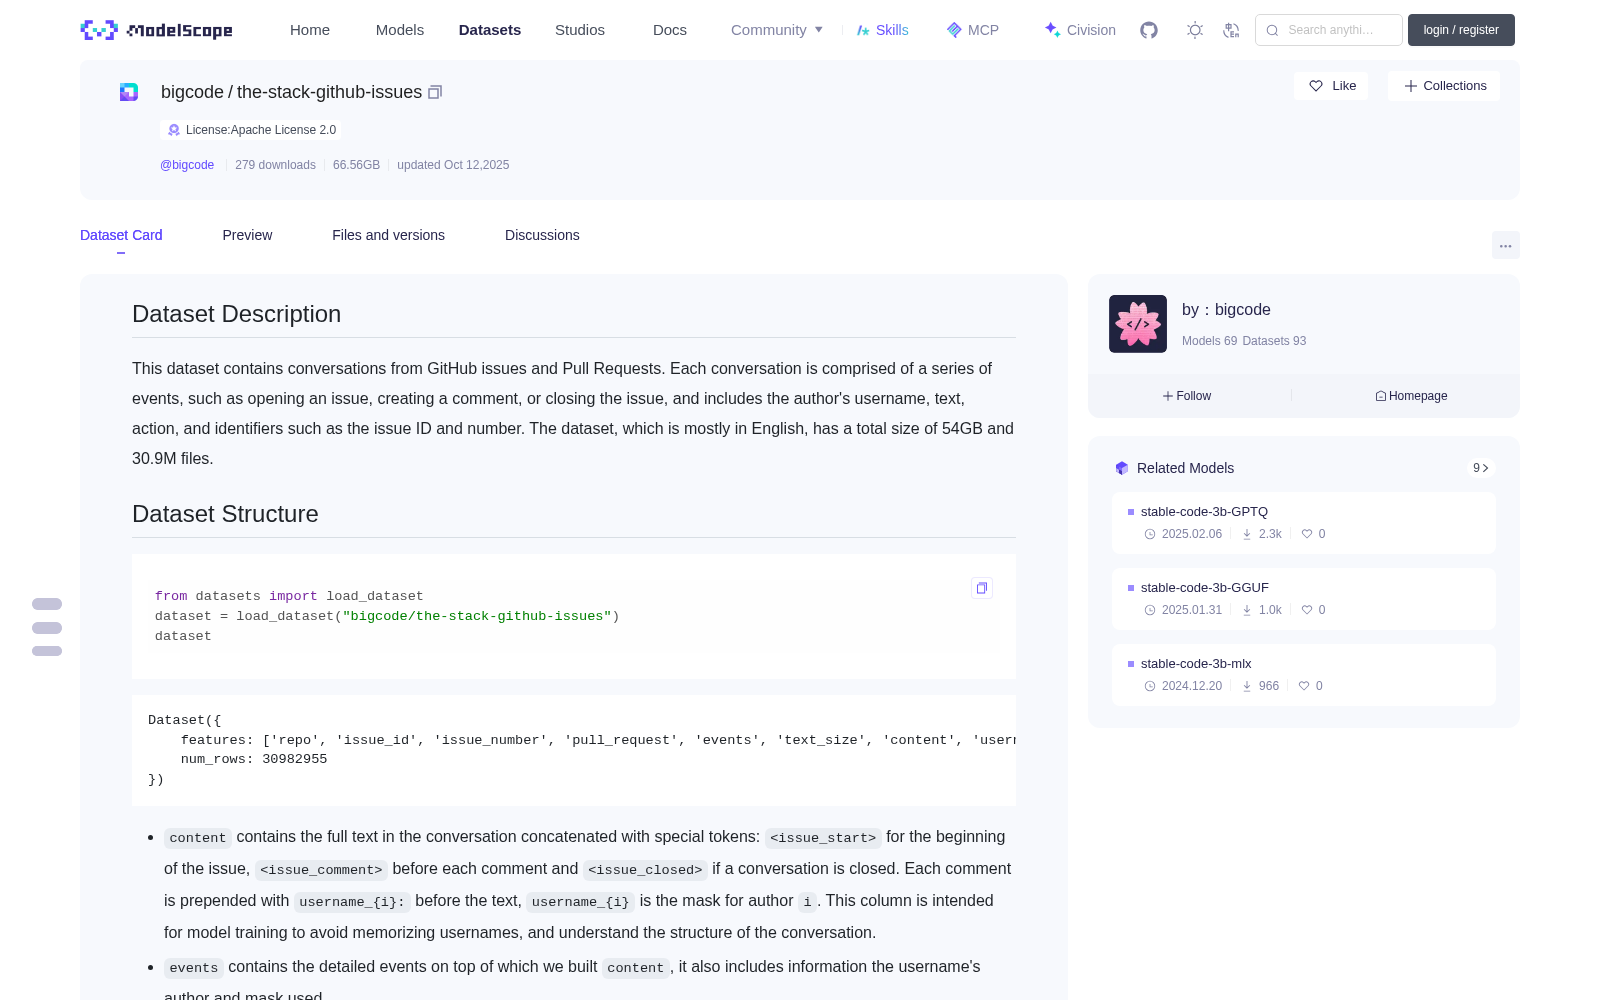Click the 'Dataset Description' heading
The image size is (1600, 1000).
coord(236,314)
